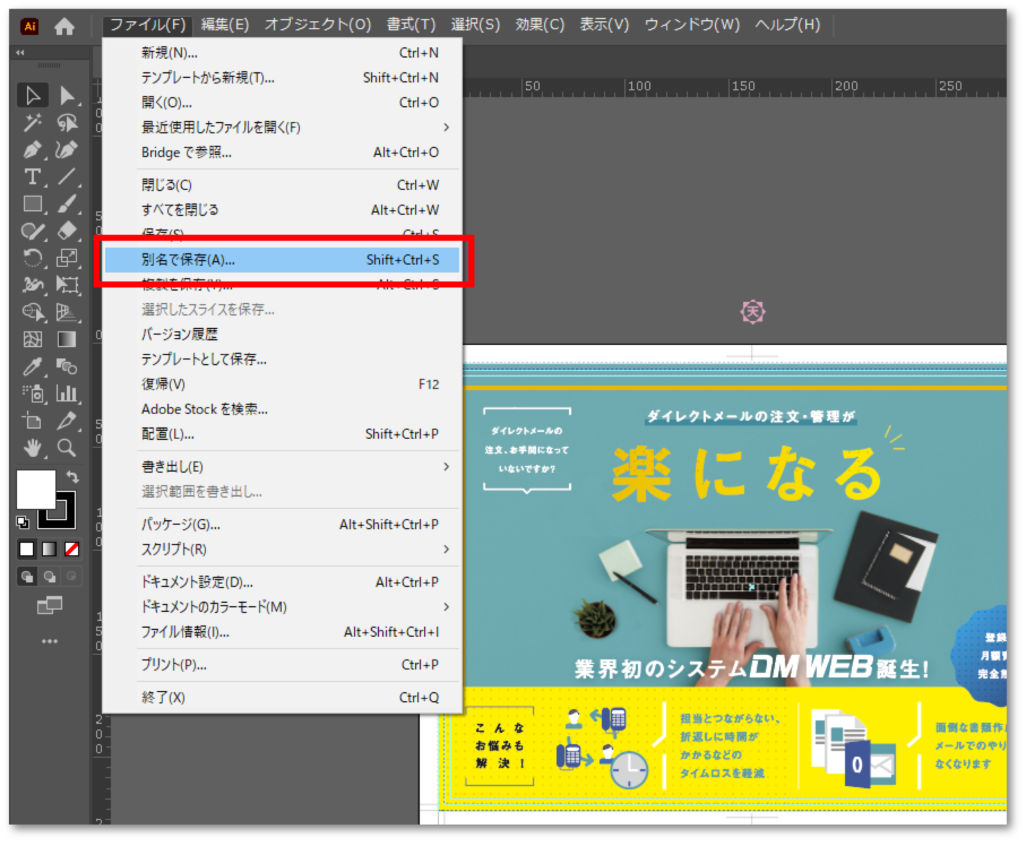The width and height of the screenshot is (1024, 842).
Task: Select the Eraser tool
Action: click(67, 231)
